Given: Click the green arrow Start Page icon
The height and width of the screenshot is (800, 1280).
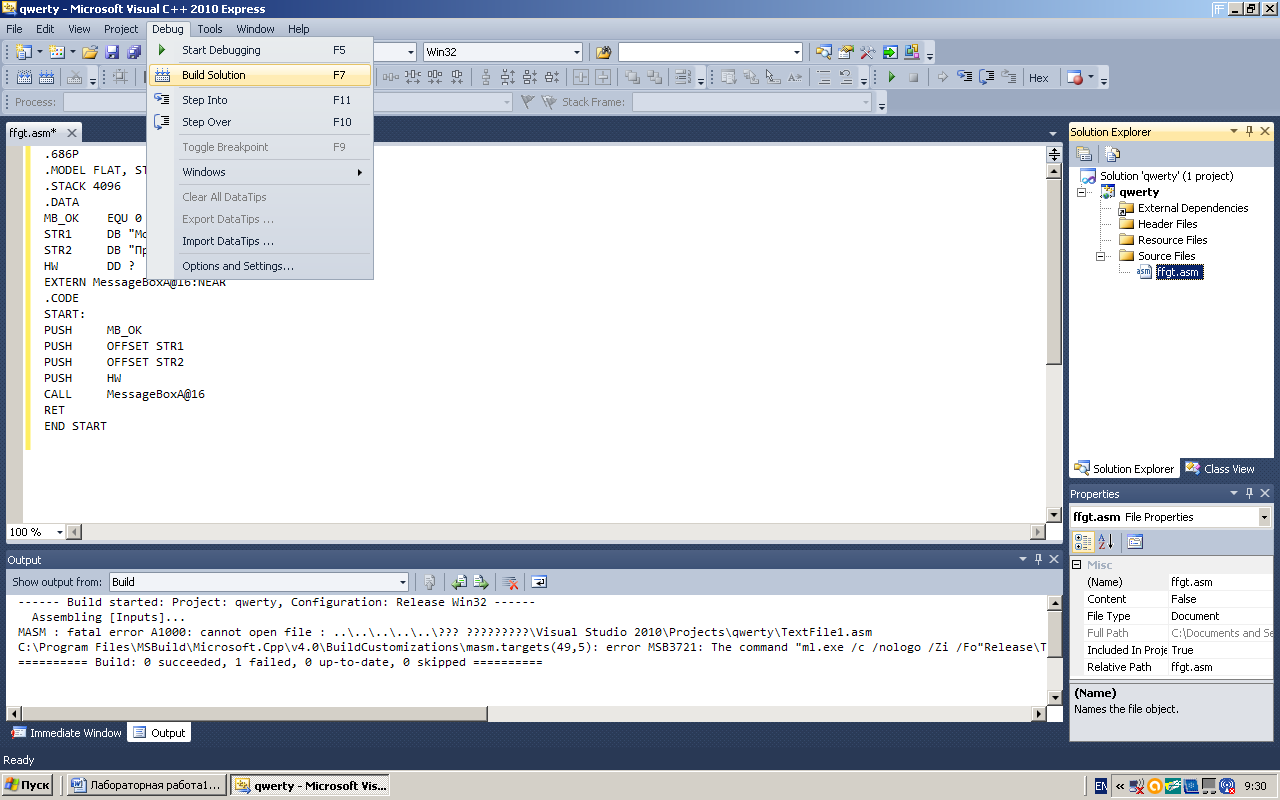Looking at the screenshot, I should [890, 52].
